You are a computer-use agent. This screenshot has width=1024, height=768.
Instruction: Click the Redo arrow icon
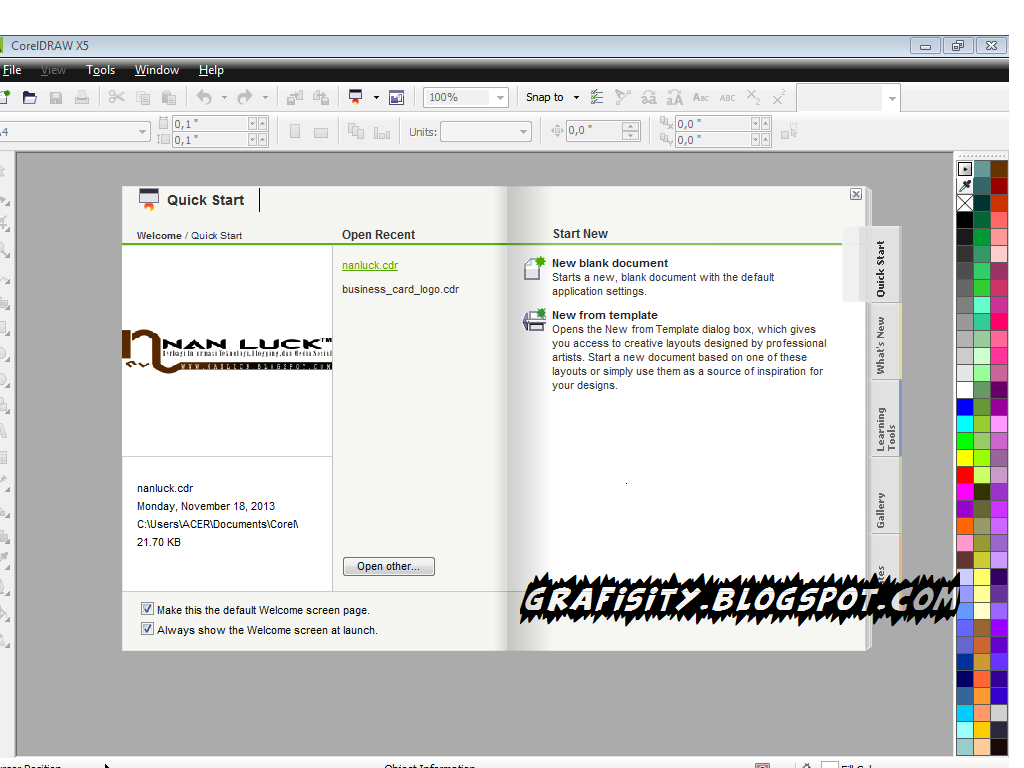(x=245, y=98)
